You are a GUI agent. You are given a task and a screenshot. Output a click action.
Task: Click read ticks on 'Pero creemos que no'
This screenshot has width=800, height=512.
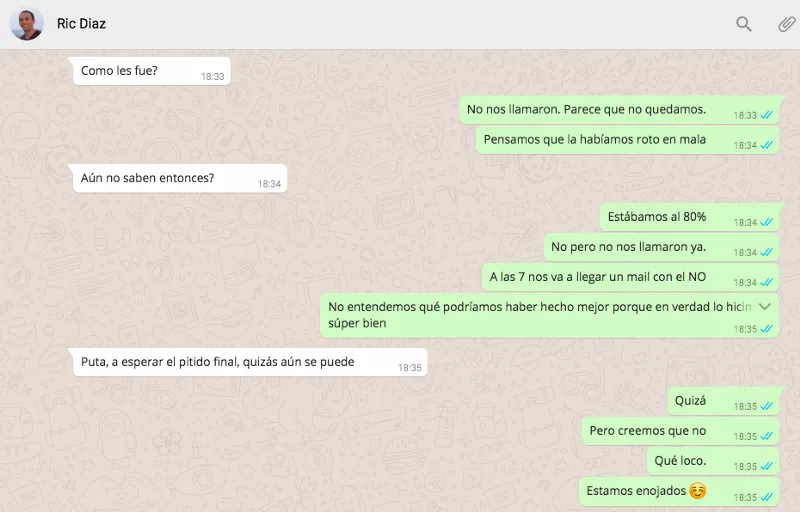point(766,437)
